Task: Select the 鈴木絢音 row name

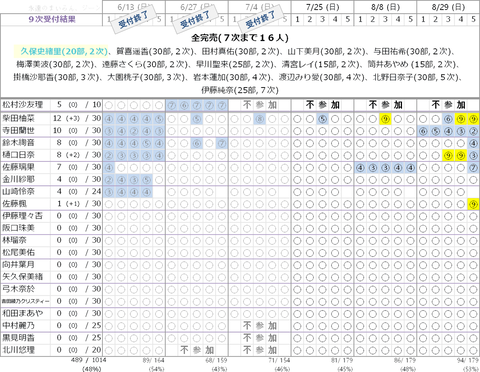Action: tap(18, 143)
